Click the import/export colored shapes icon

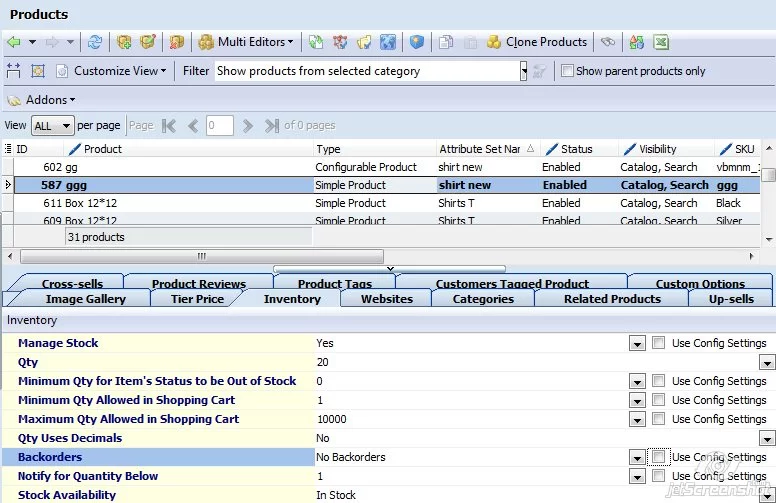pos(636,43)
